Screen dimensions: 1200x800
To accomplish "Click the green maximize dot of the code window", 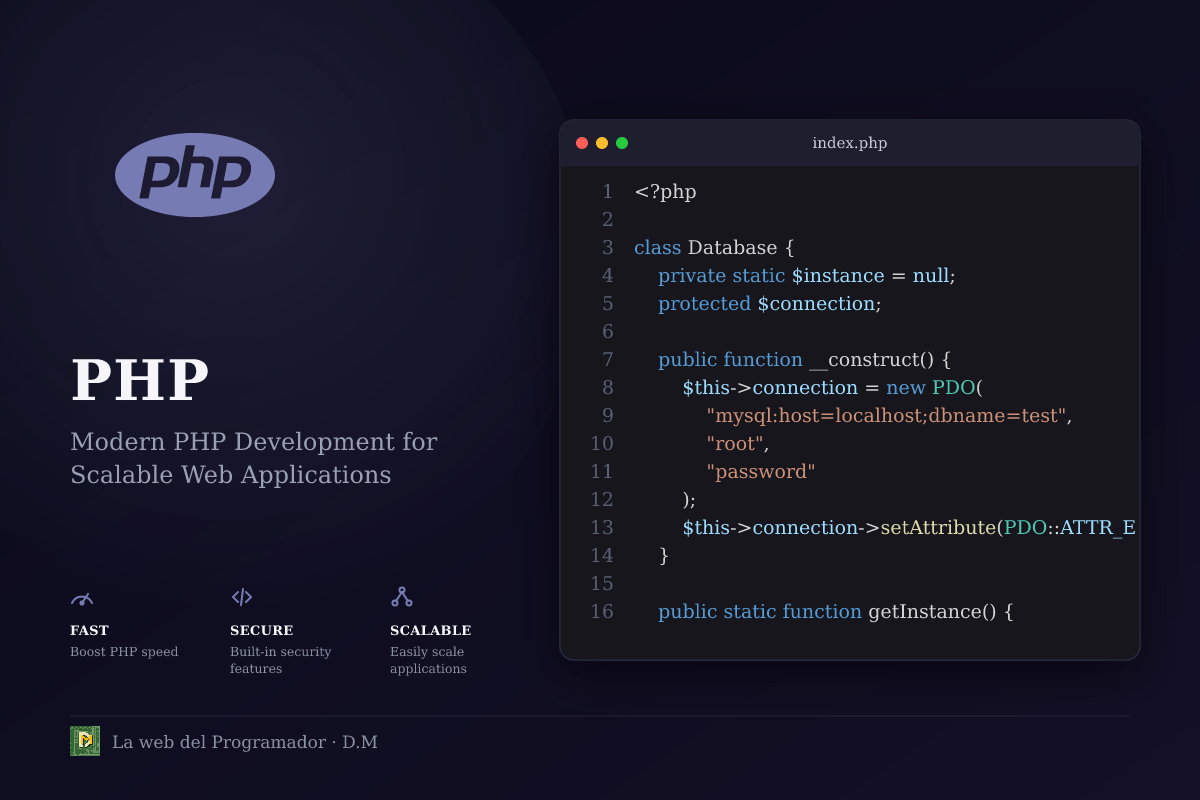I will (622, 143).
